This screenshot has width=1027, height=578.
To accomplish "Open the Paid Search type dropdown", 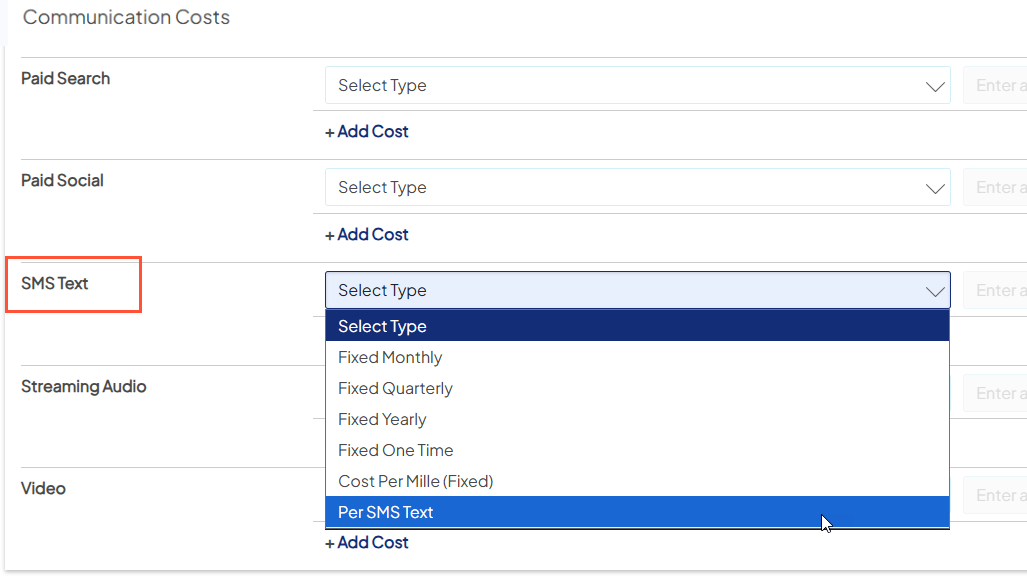I will pos(637,85).
